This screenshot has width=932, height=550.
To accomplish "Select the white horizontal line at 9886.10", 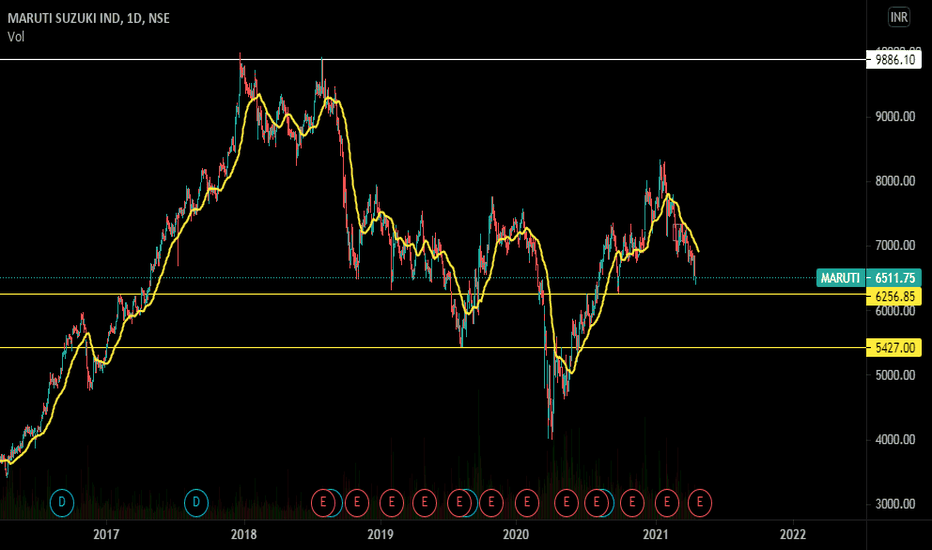I will [x=433, y=59].
